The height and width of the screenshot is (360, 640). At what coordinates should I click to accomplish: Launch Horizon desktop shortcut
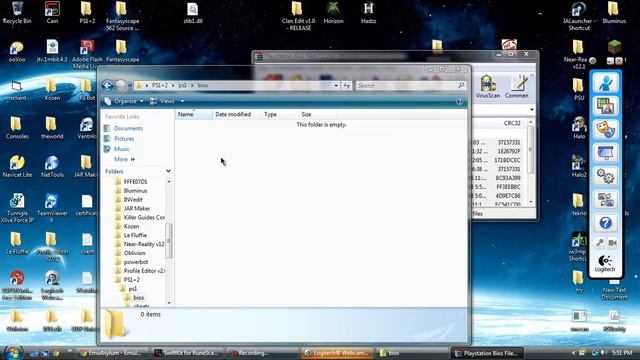[333, 12]
